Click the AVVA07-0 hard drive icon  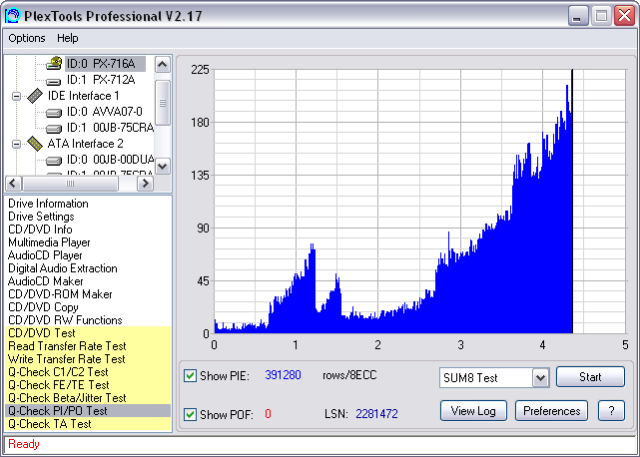[54, 112]
